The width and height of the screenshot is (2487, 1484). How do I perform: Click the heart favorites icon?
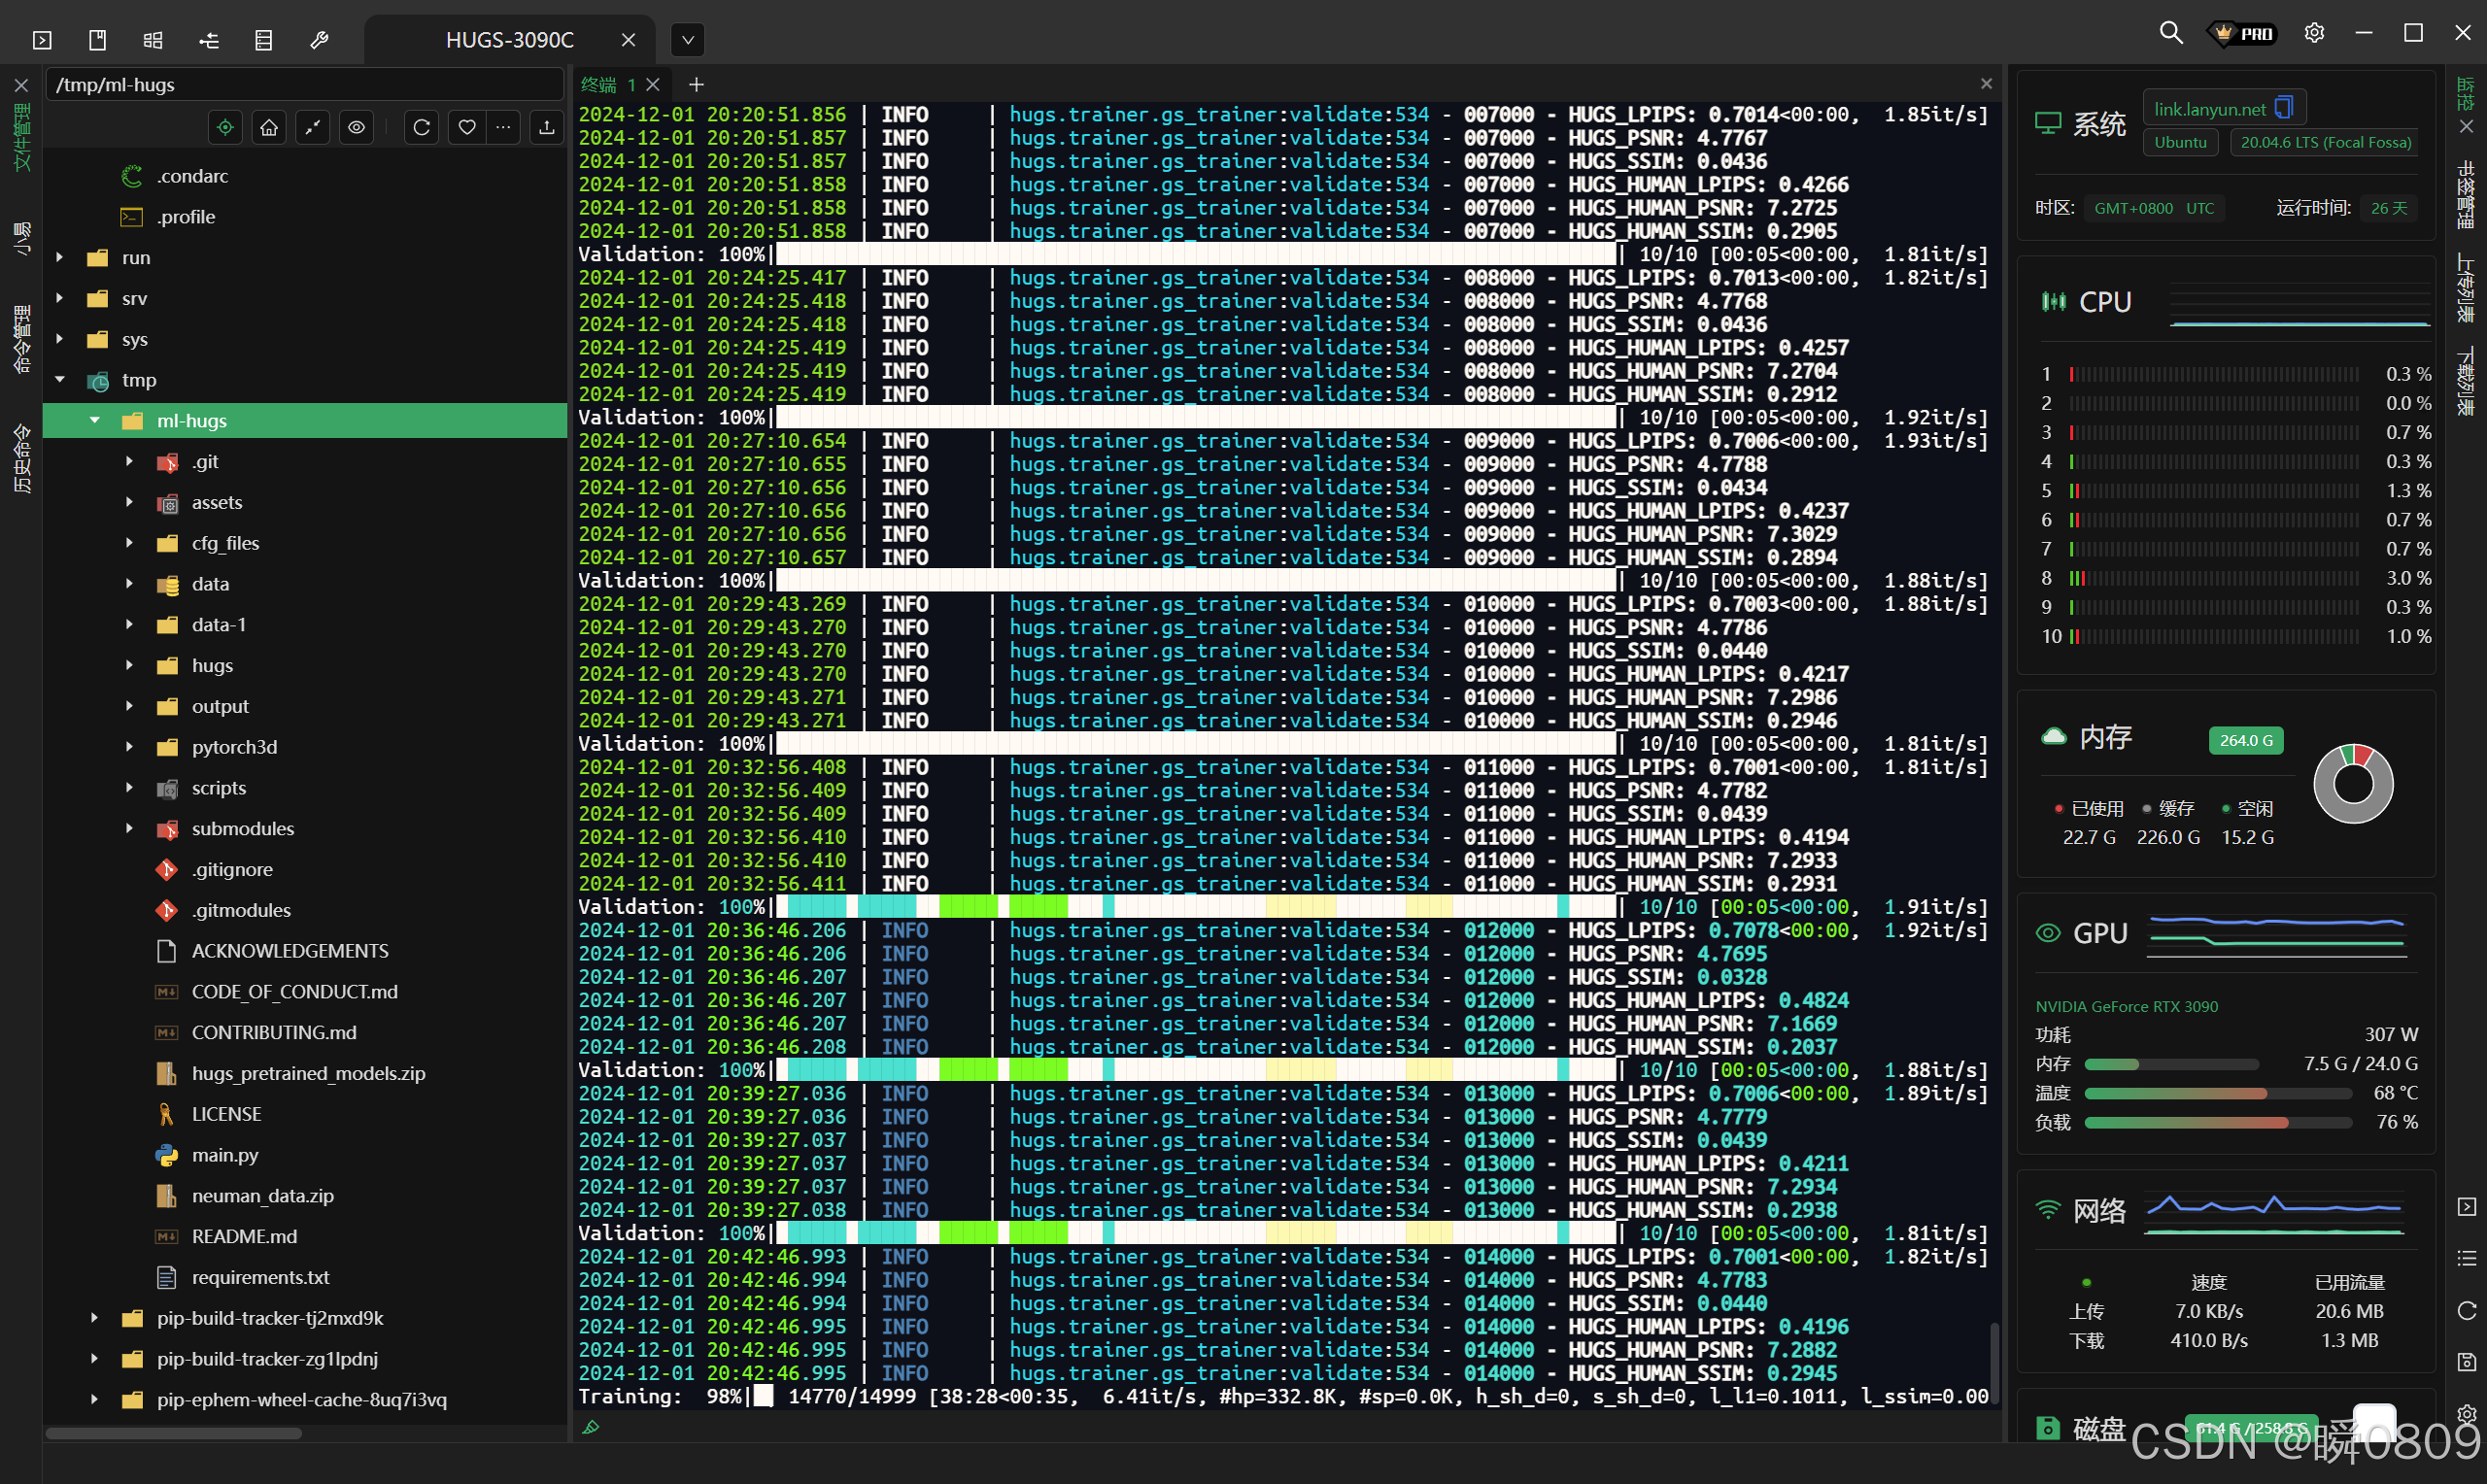click(x=466, y=127)
